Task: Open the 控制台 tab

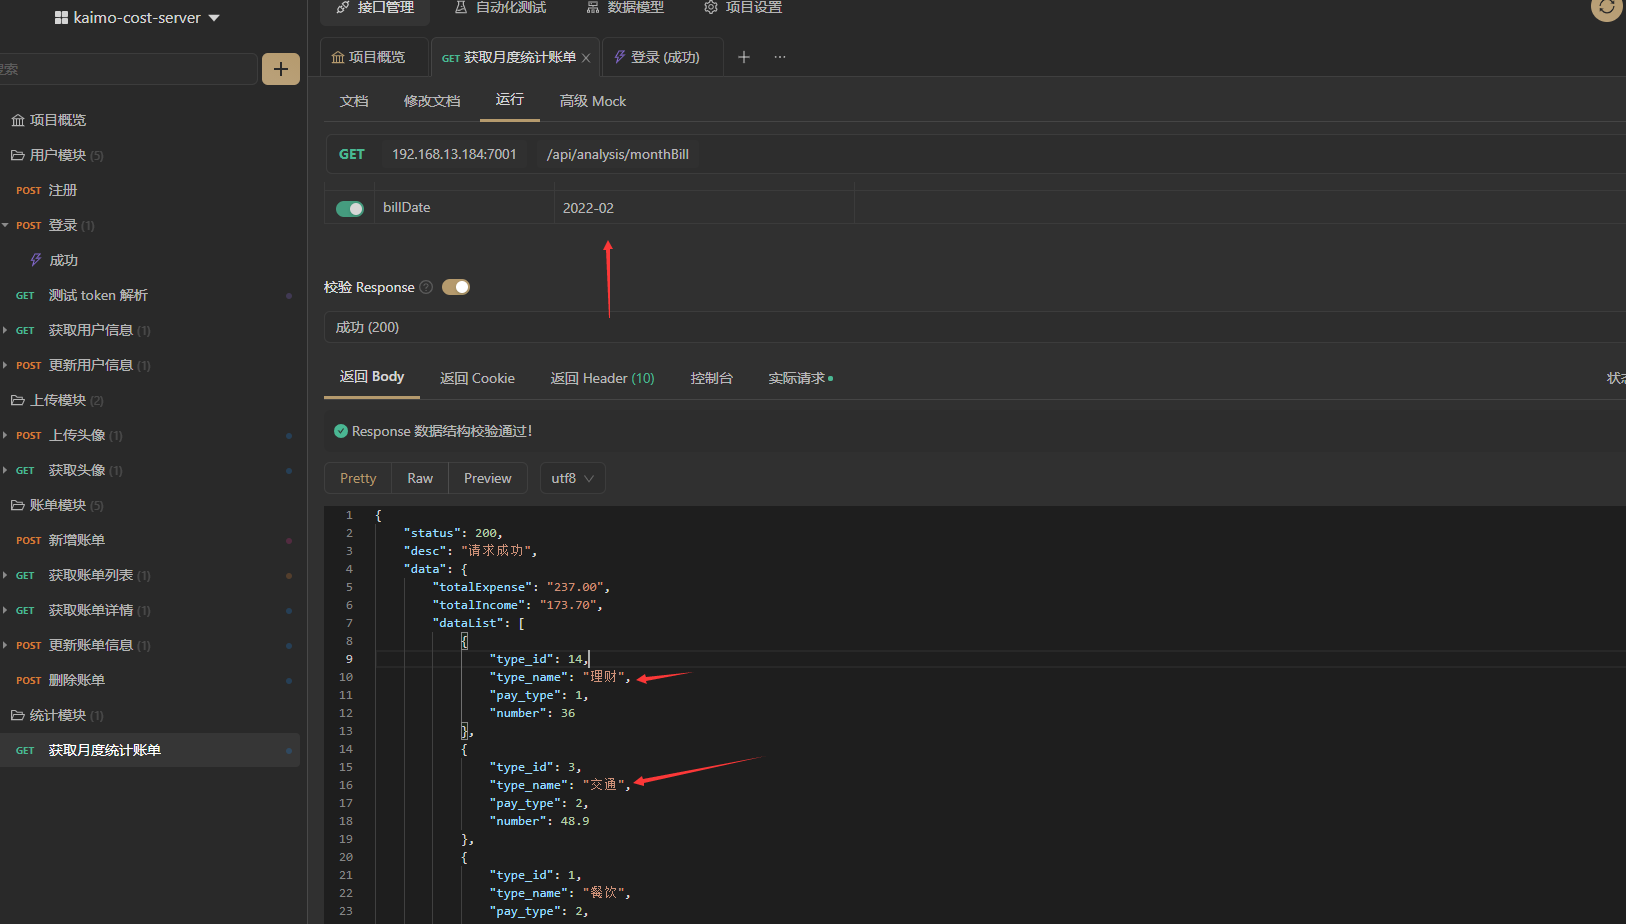Action: (712, 378)
